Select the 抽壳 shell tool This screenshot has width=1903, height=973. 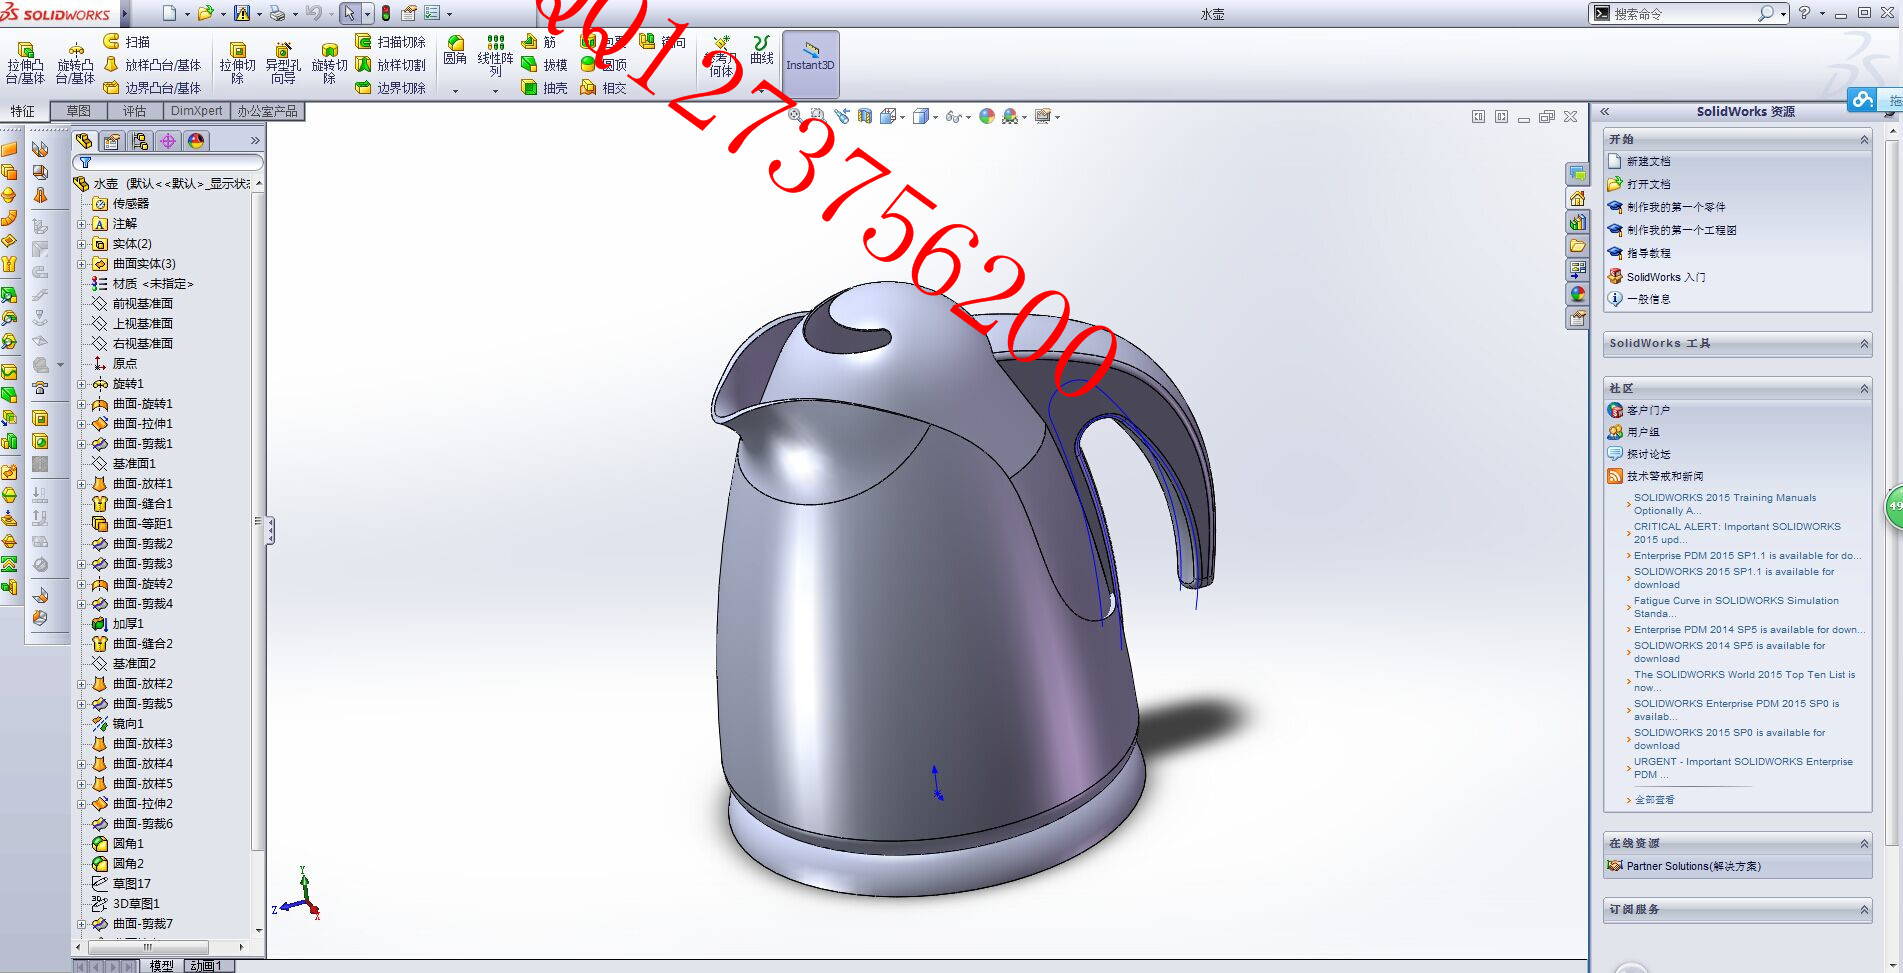545,88
